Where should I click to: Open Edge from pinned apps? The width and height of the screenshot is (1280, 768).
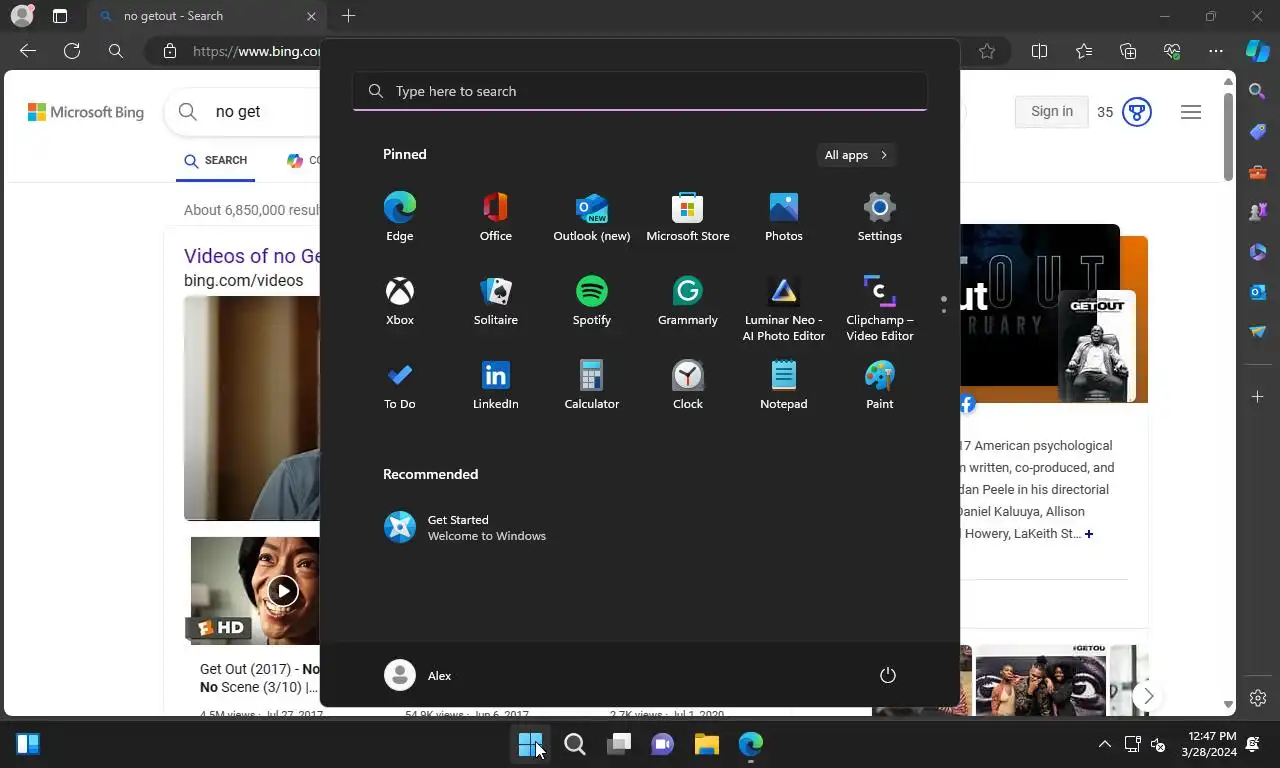399,217
